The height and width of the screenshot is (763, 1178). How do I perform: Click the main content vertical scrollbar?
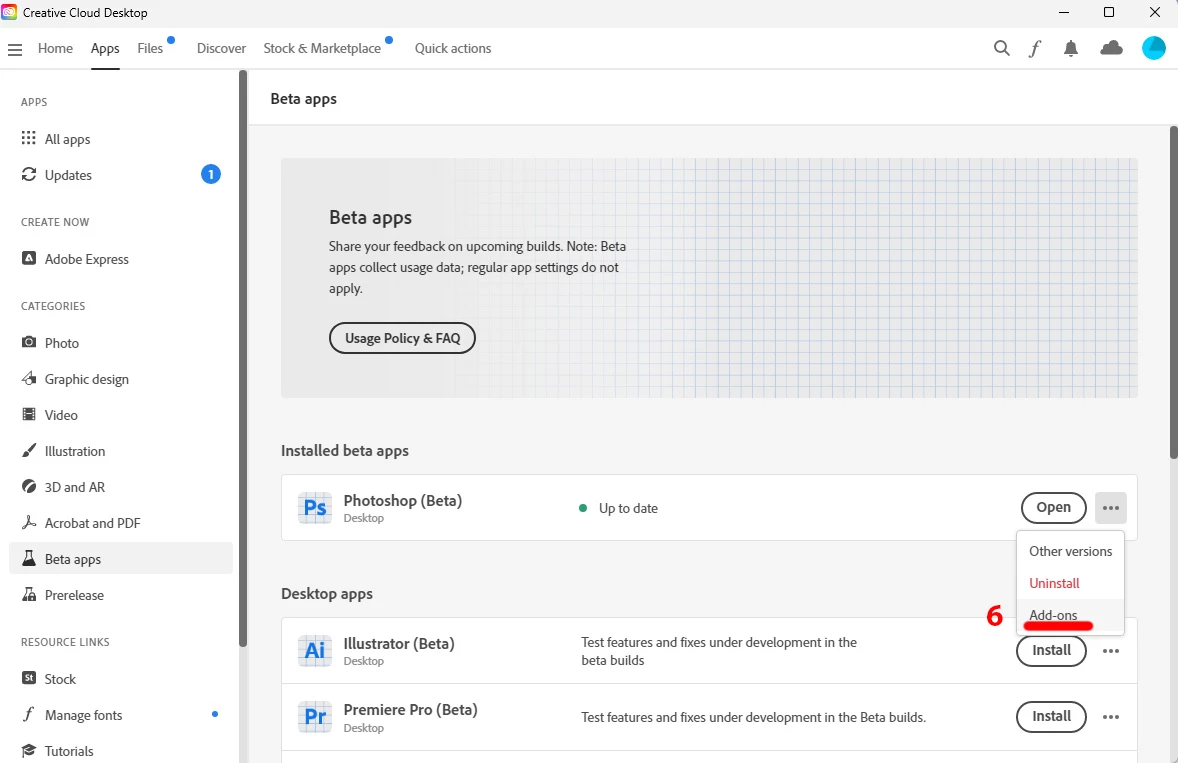[1173, 292]
